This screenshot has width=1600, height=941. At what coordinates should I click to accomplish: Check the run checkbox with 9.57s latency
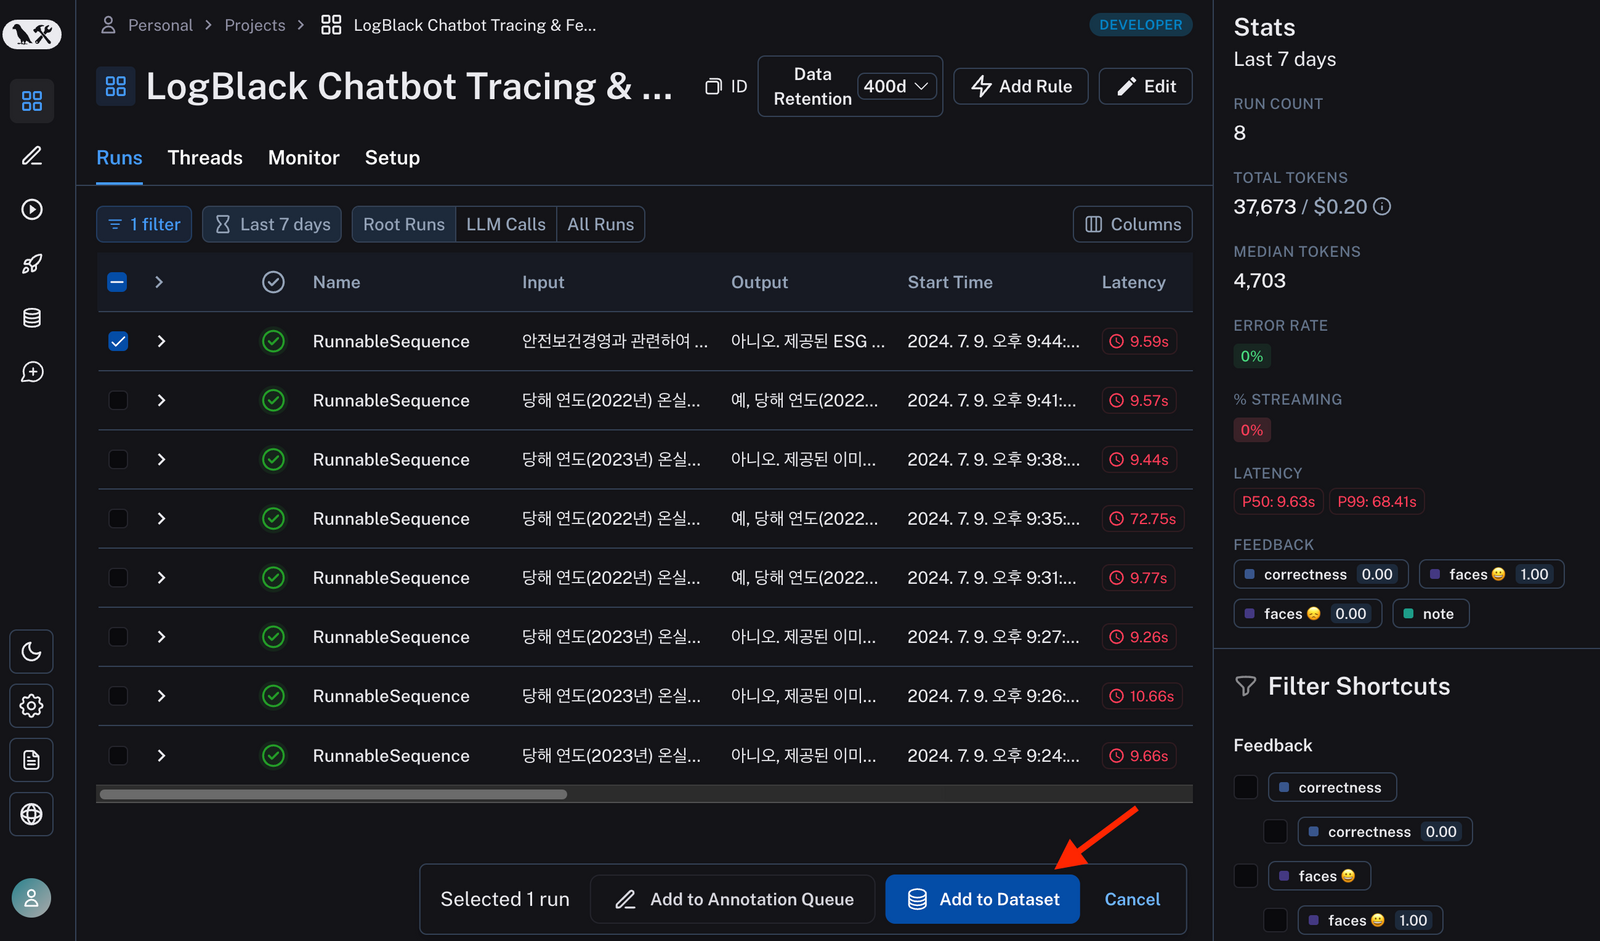pos(117,400)
